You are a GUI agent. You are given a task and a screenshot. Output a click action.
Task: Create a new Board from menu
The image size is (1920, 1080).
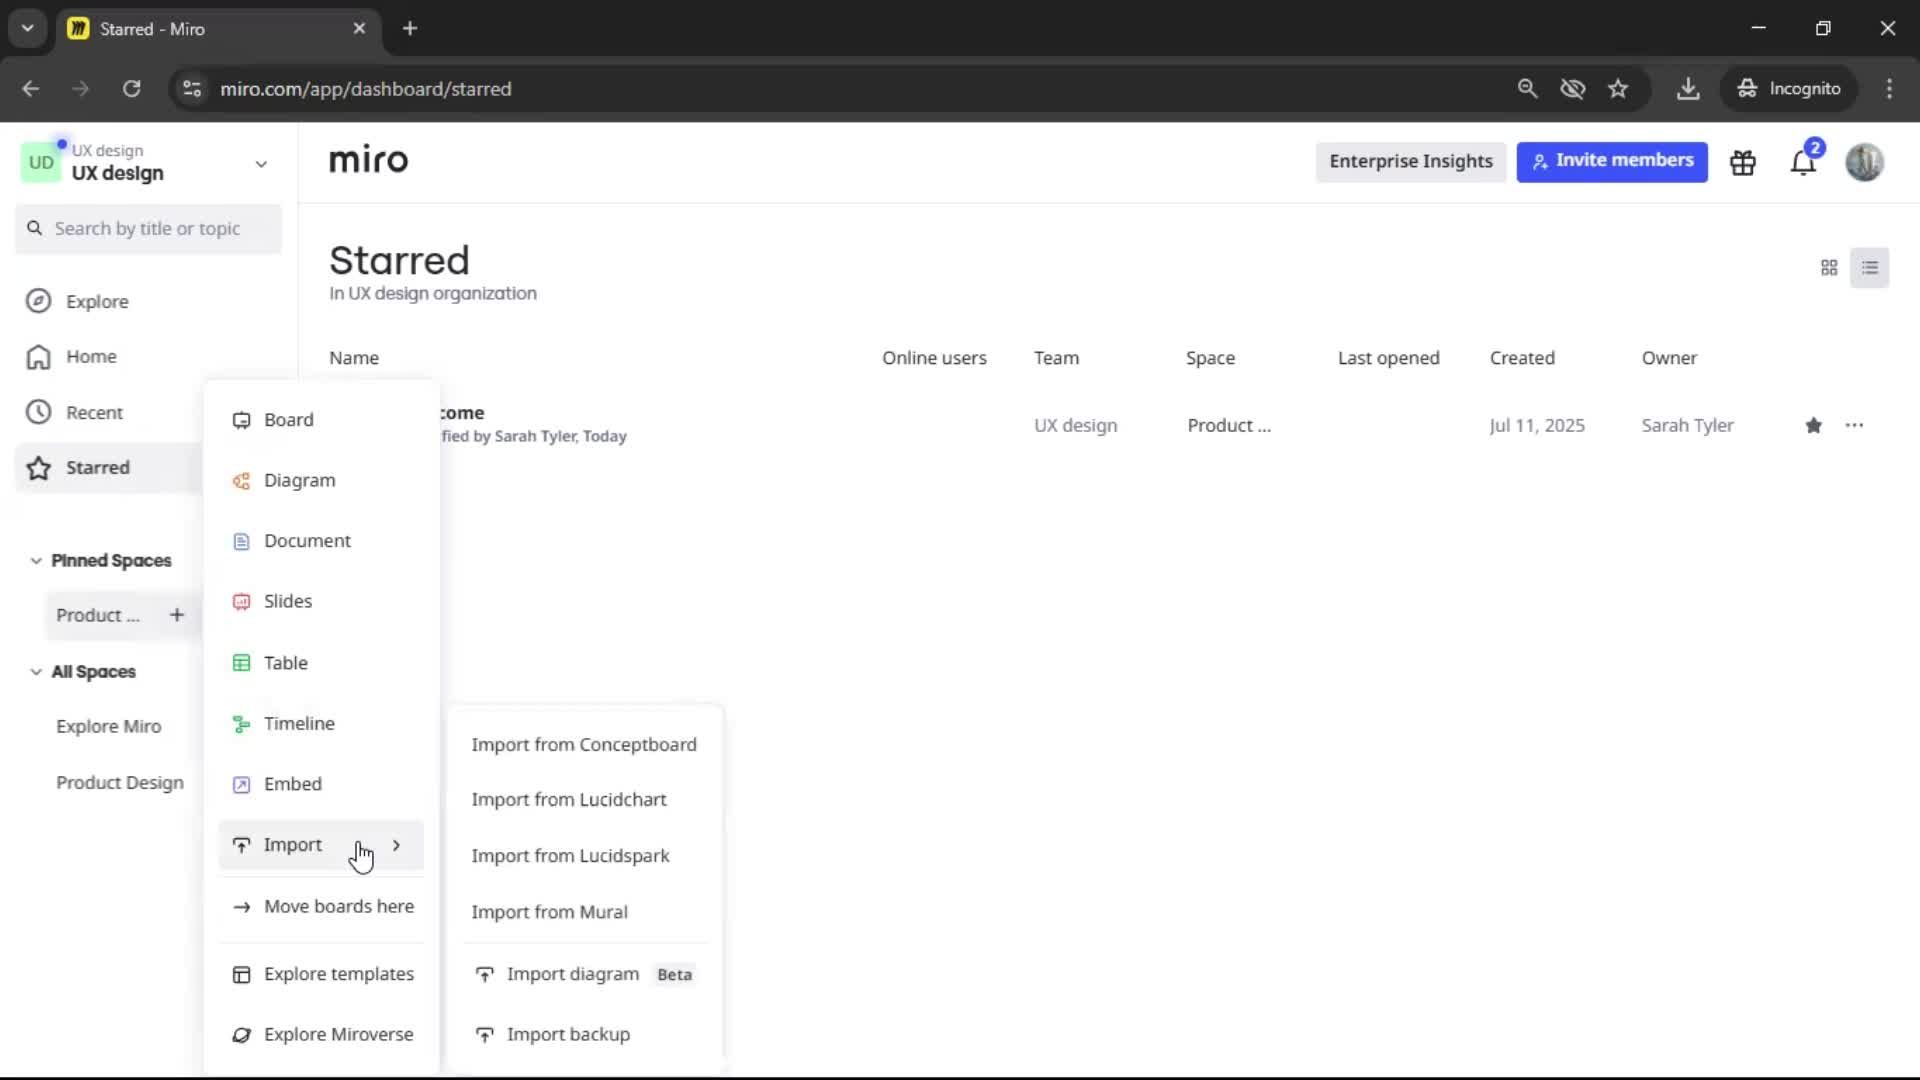(x=321, y=420)
